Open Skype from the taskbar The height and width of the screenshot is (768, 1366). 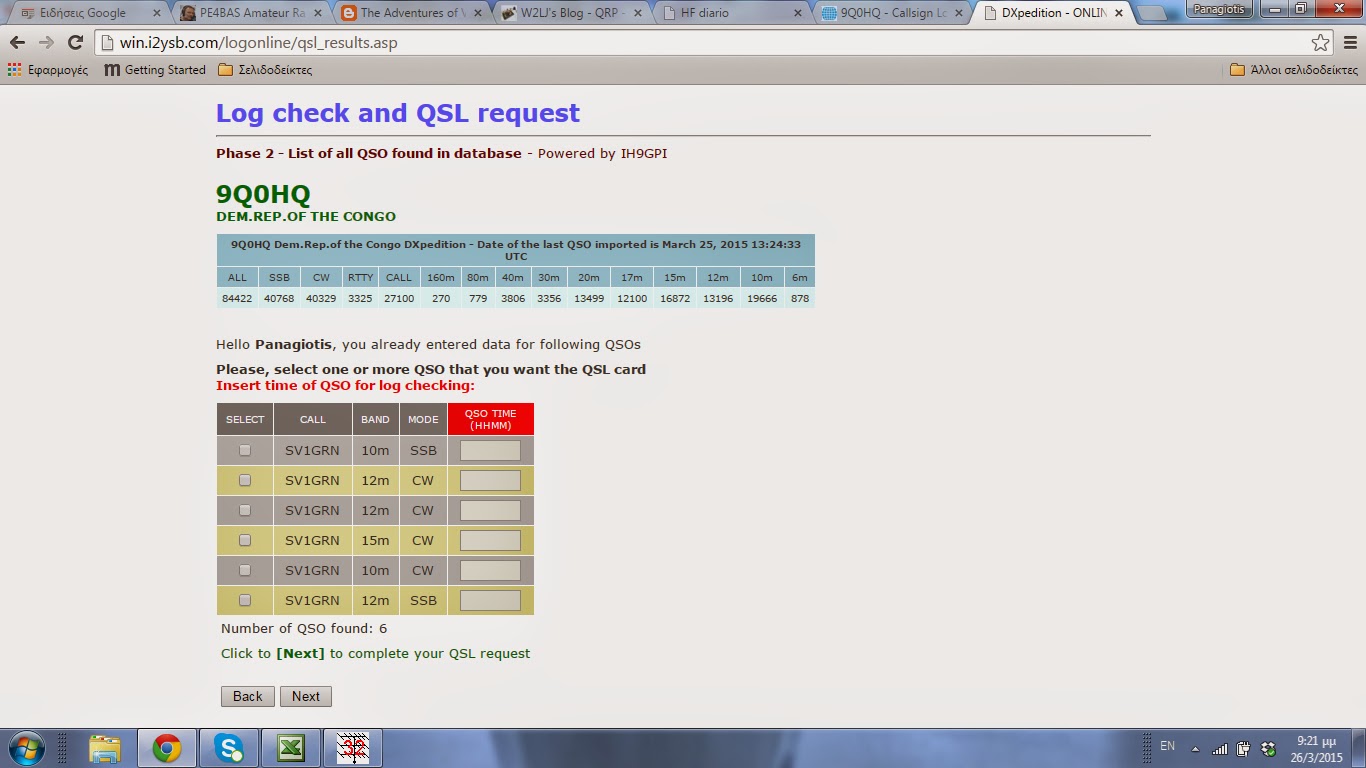(229, 747)
